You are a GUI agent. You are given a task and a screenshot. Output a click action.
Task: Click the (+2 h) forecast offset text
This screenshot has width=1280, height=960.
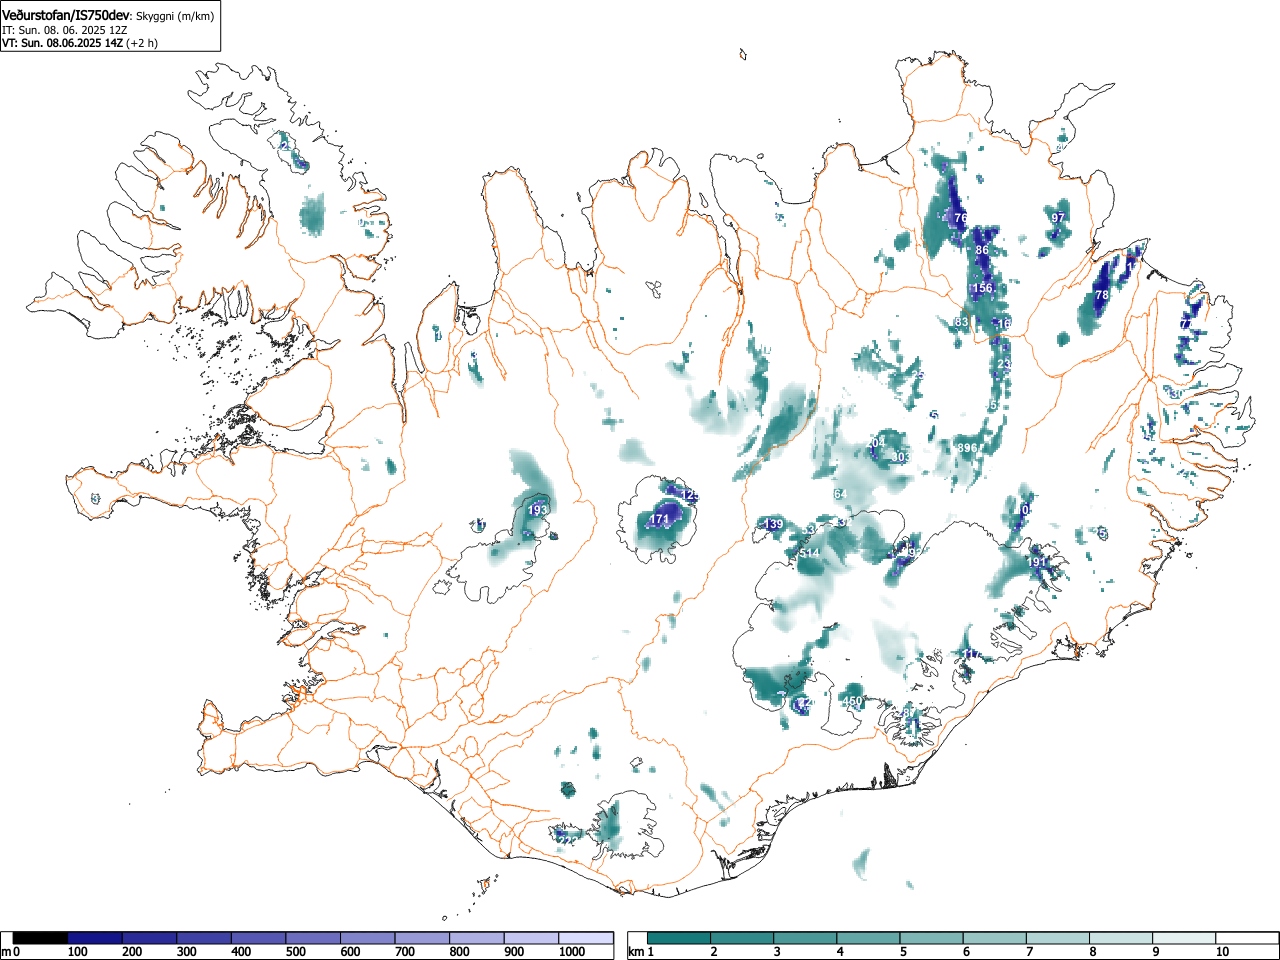[x=142, y=43]
